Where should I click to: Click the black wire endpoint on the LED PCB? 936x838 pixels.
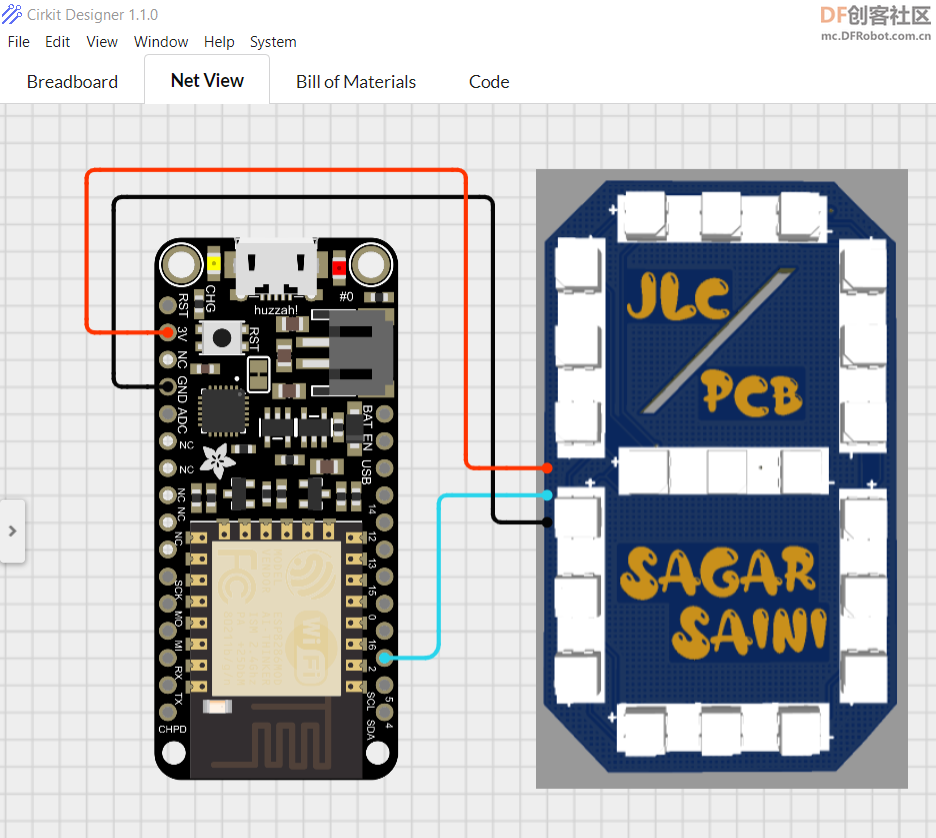[547, 522]
